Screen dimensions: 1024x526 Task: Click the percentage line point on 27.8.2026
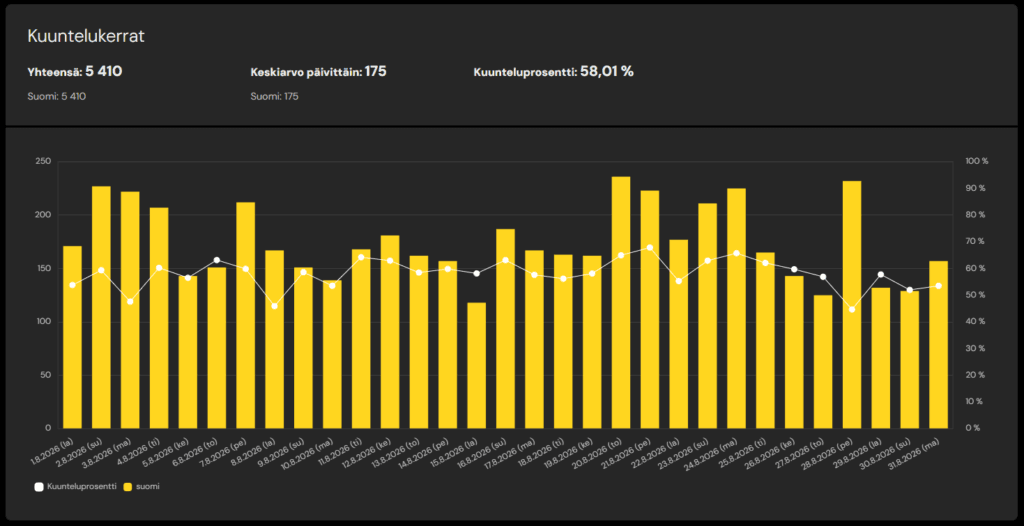(824, 276)
